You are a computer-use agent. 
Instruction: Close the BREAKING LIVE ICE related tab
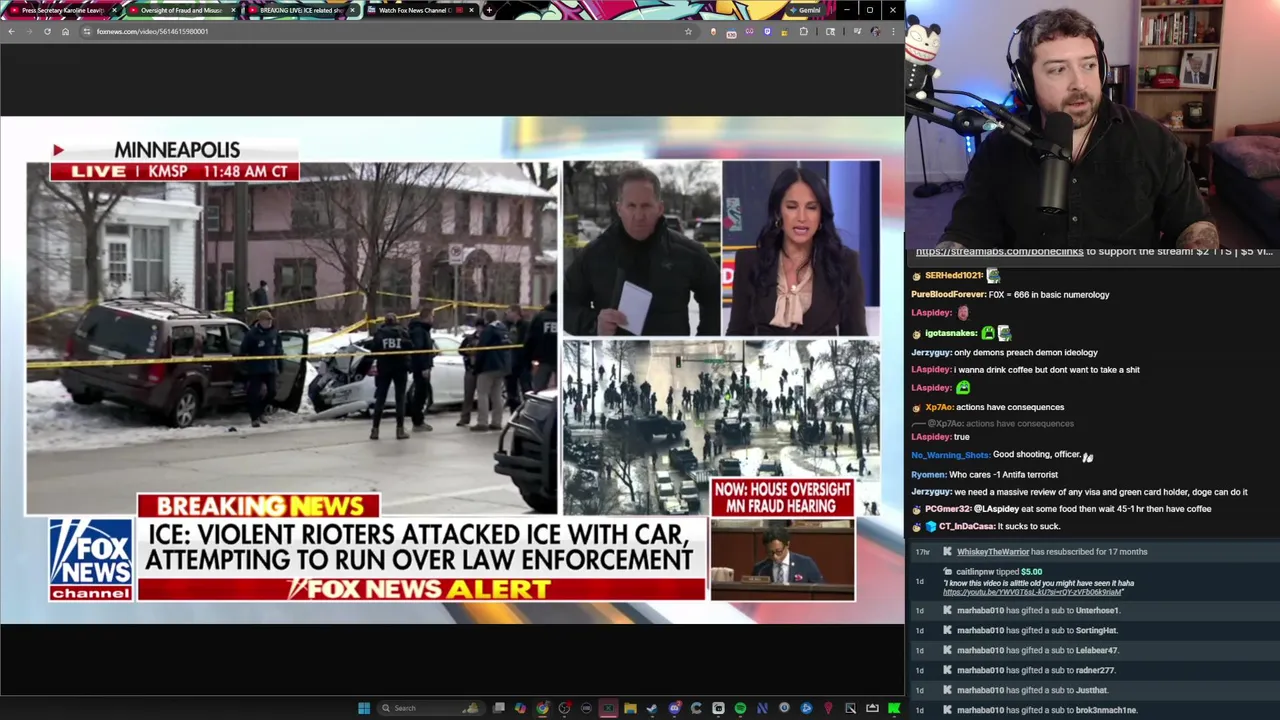tap(352, 10)
